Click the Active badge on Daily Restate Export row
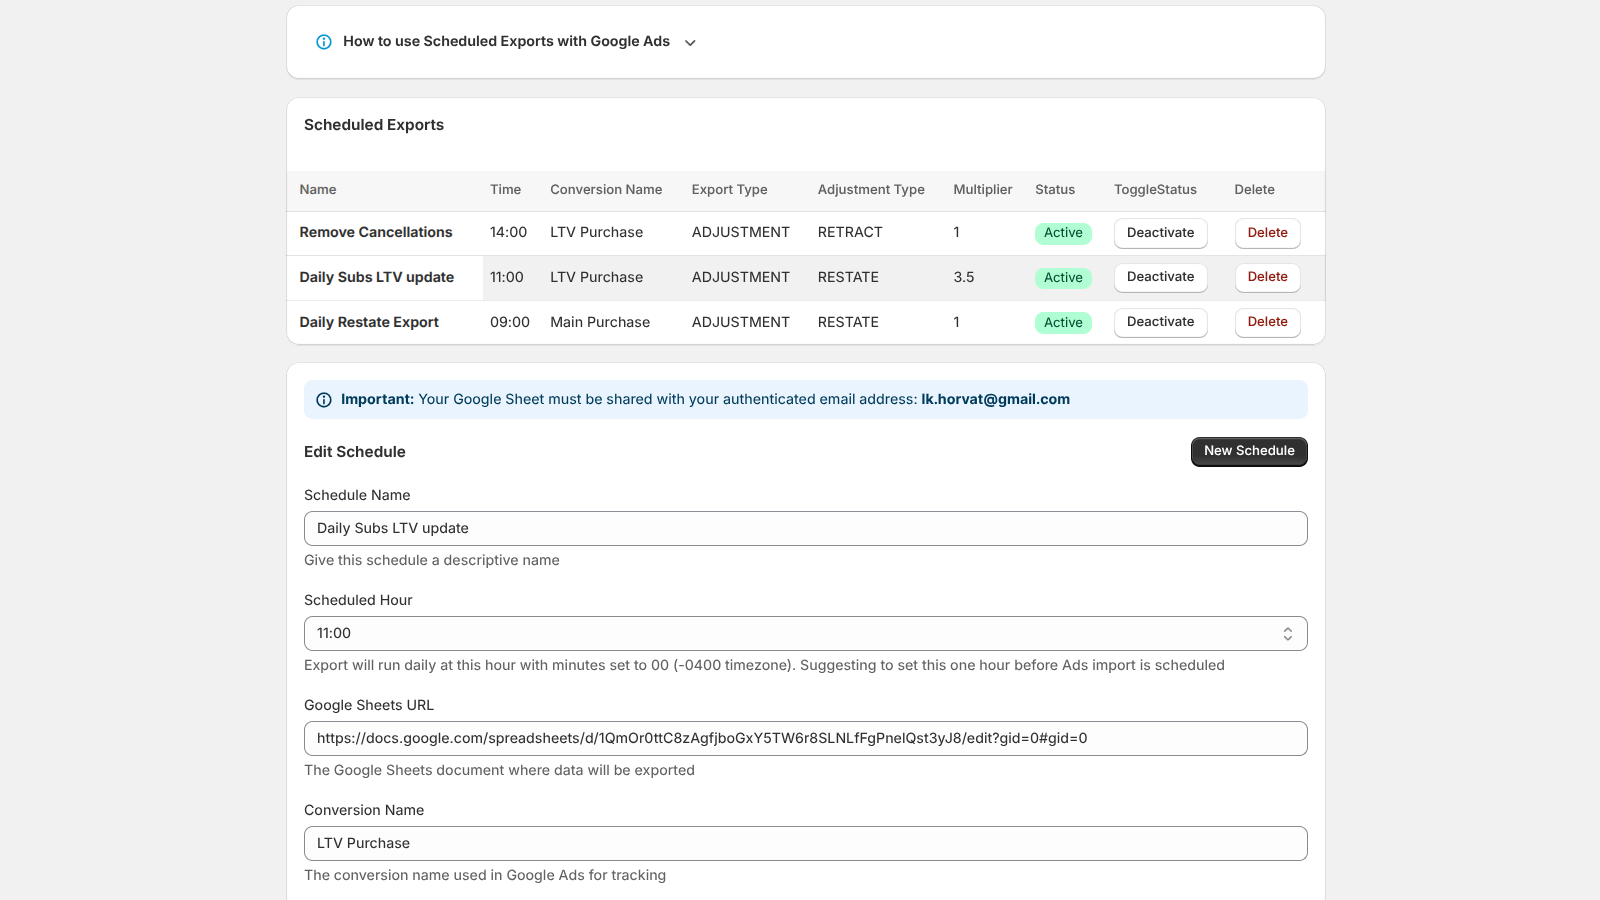The height and width of the screenshot is (900, 1600). click(x=1062, y=322)
